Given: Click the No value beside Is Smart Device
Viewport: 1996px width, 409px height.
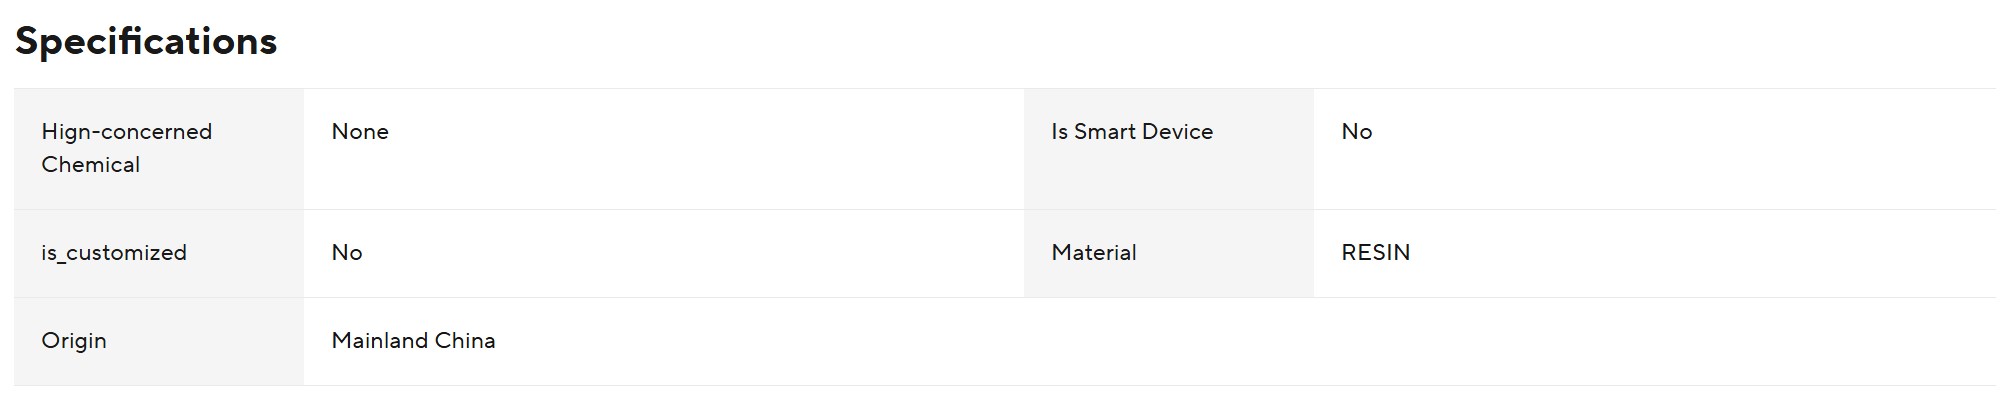Looking at the screenshot, I should [x=1357, y=132].
